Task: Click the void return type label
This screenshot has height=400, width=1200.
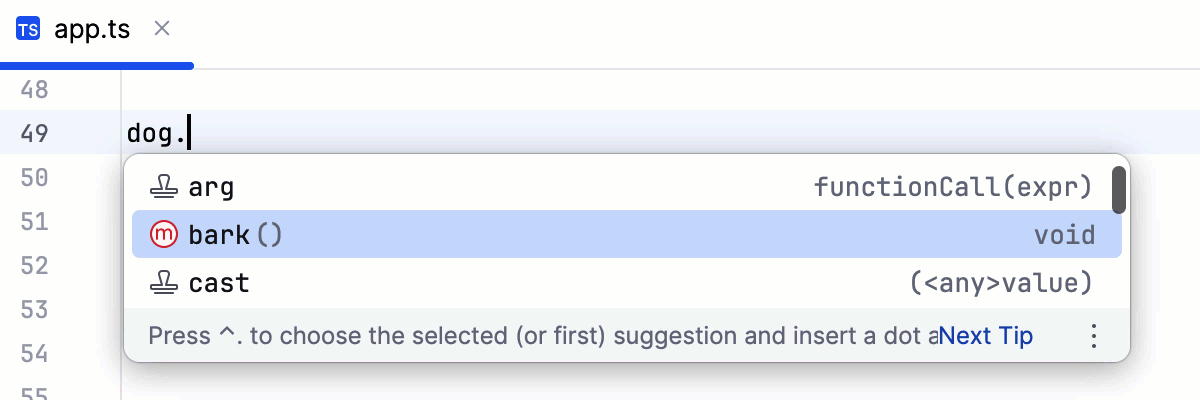Action: pos(1064,235)
